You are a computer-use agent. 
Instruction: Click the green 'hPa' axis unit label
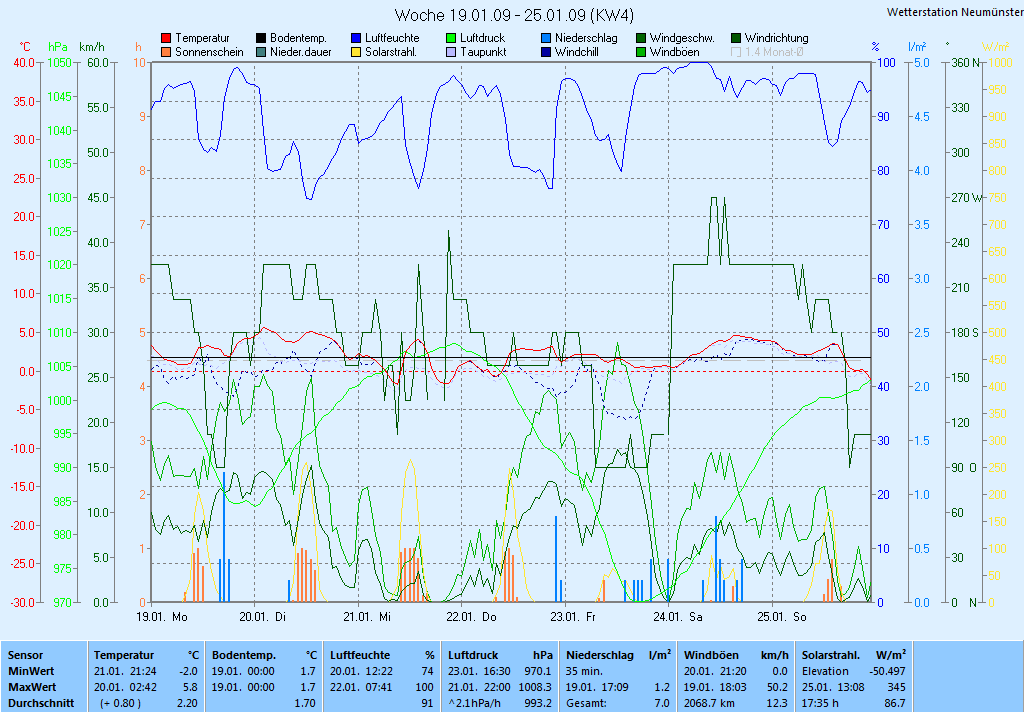pyautogui.click(x=58, y=47)
